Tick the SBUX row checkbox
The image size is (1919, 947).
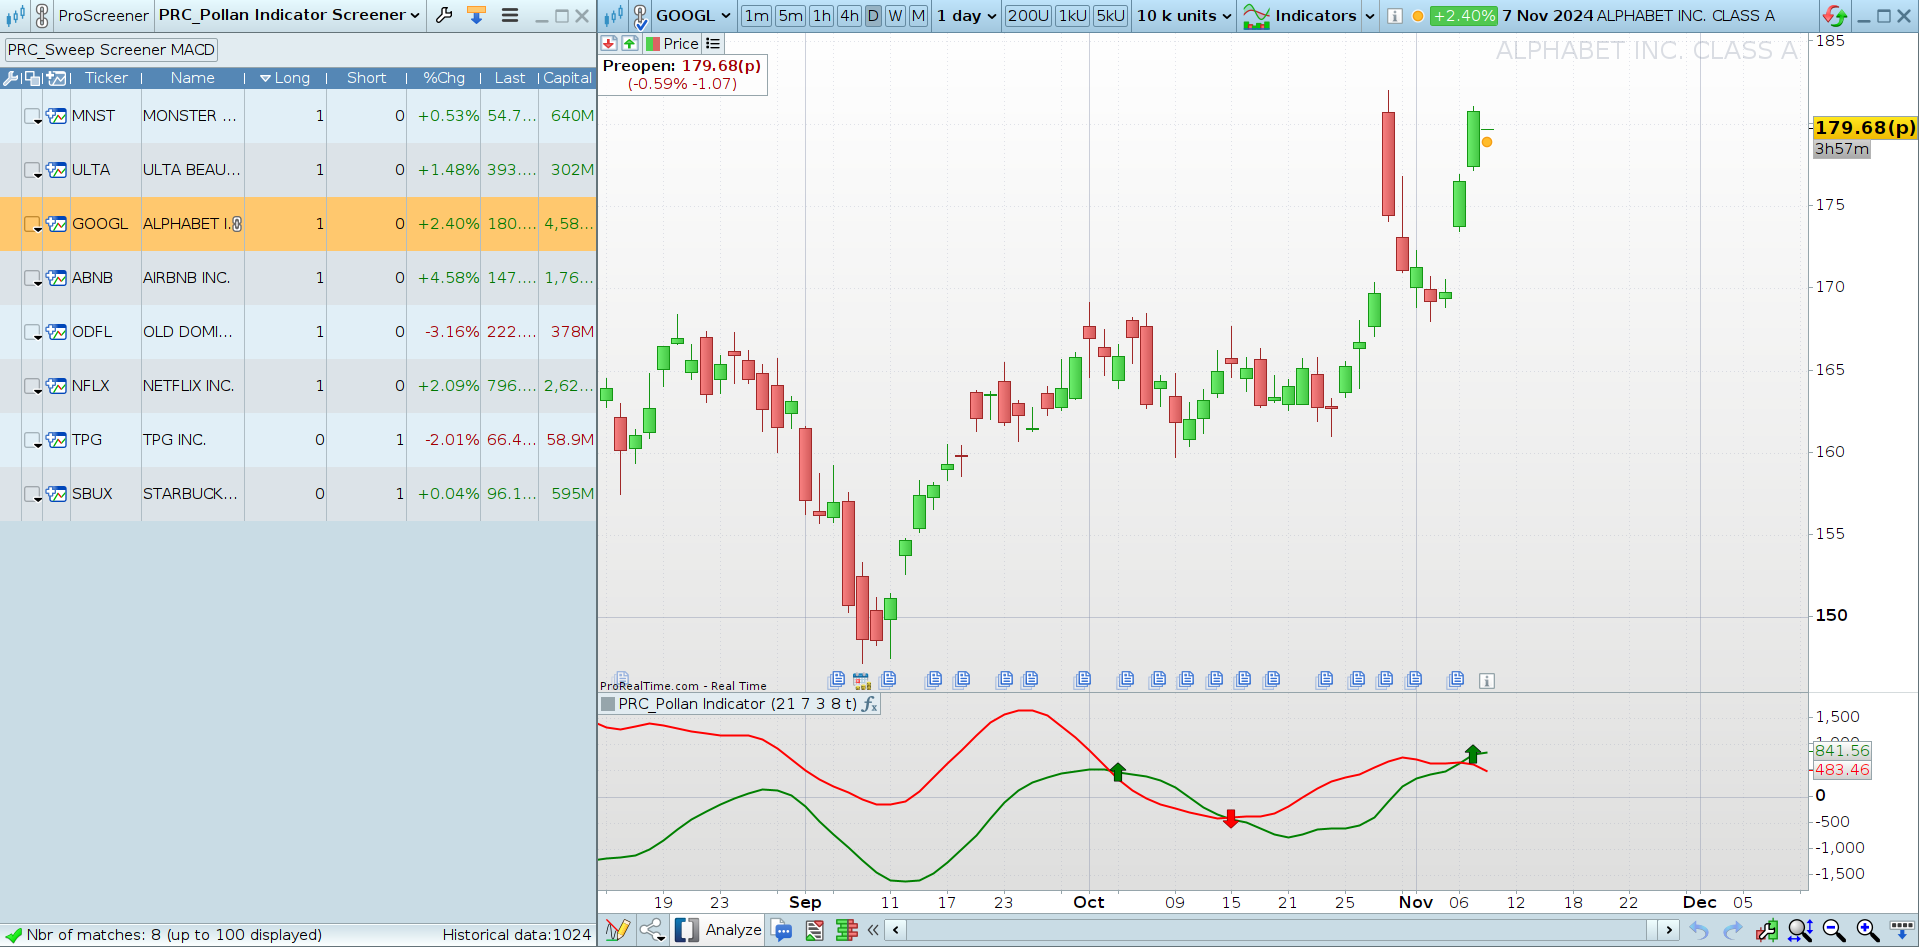click(32, 494)
